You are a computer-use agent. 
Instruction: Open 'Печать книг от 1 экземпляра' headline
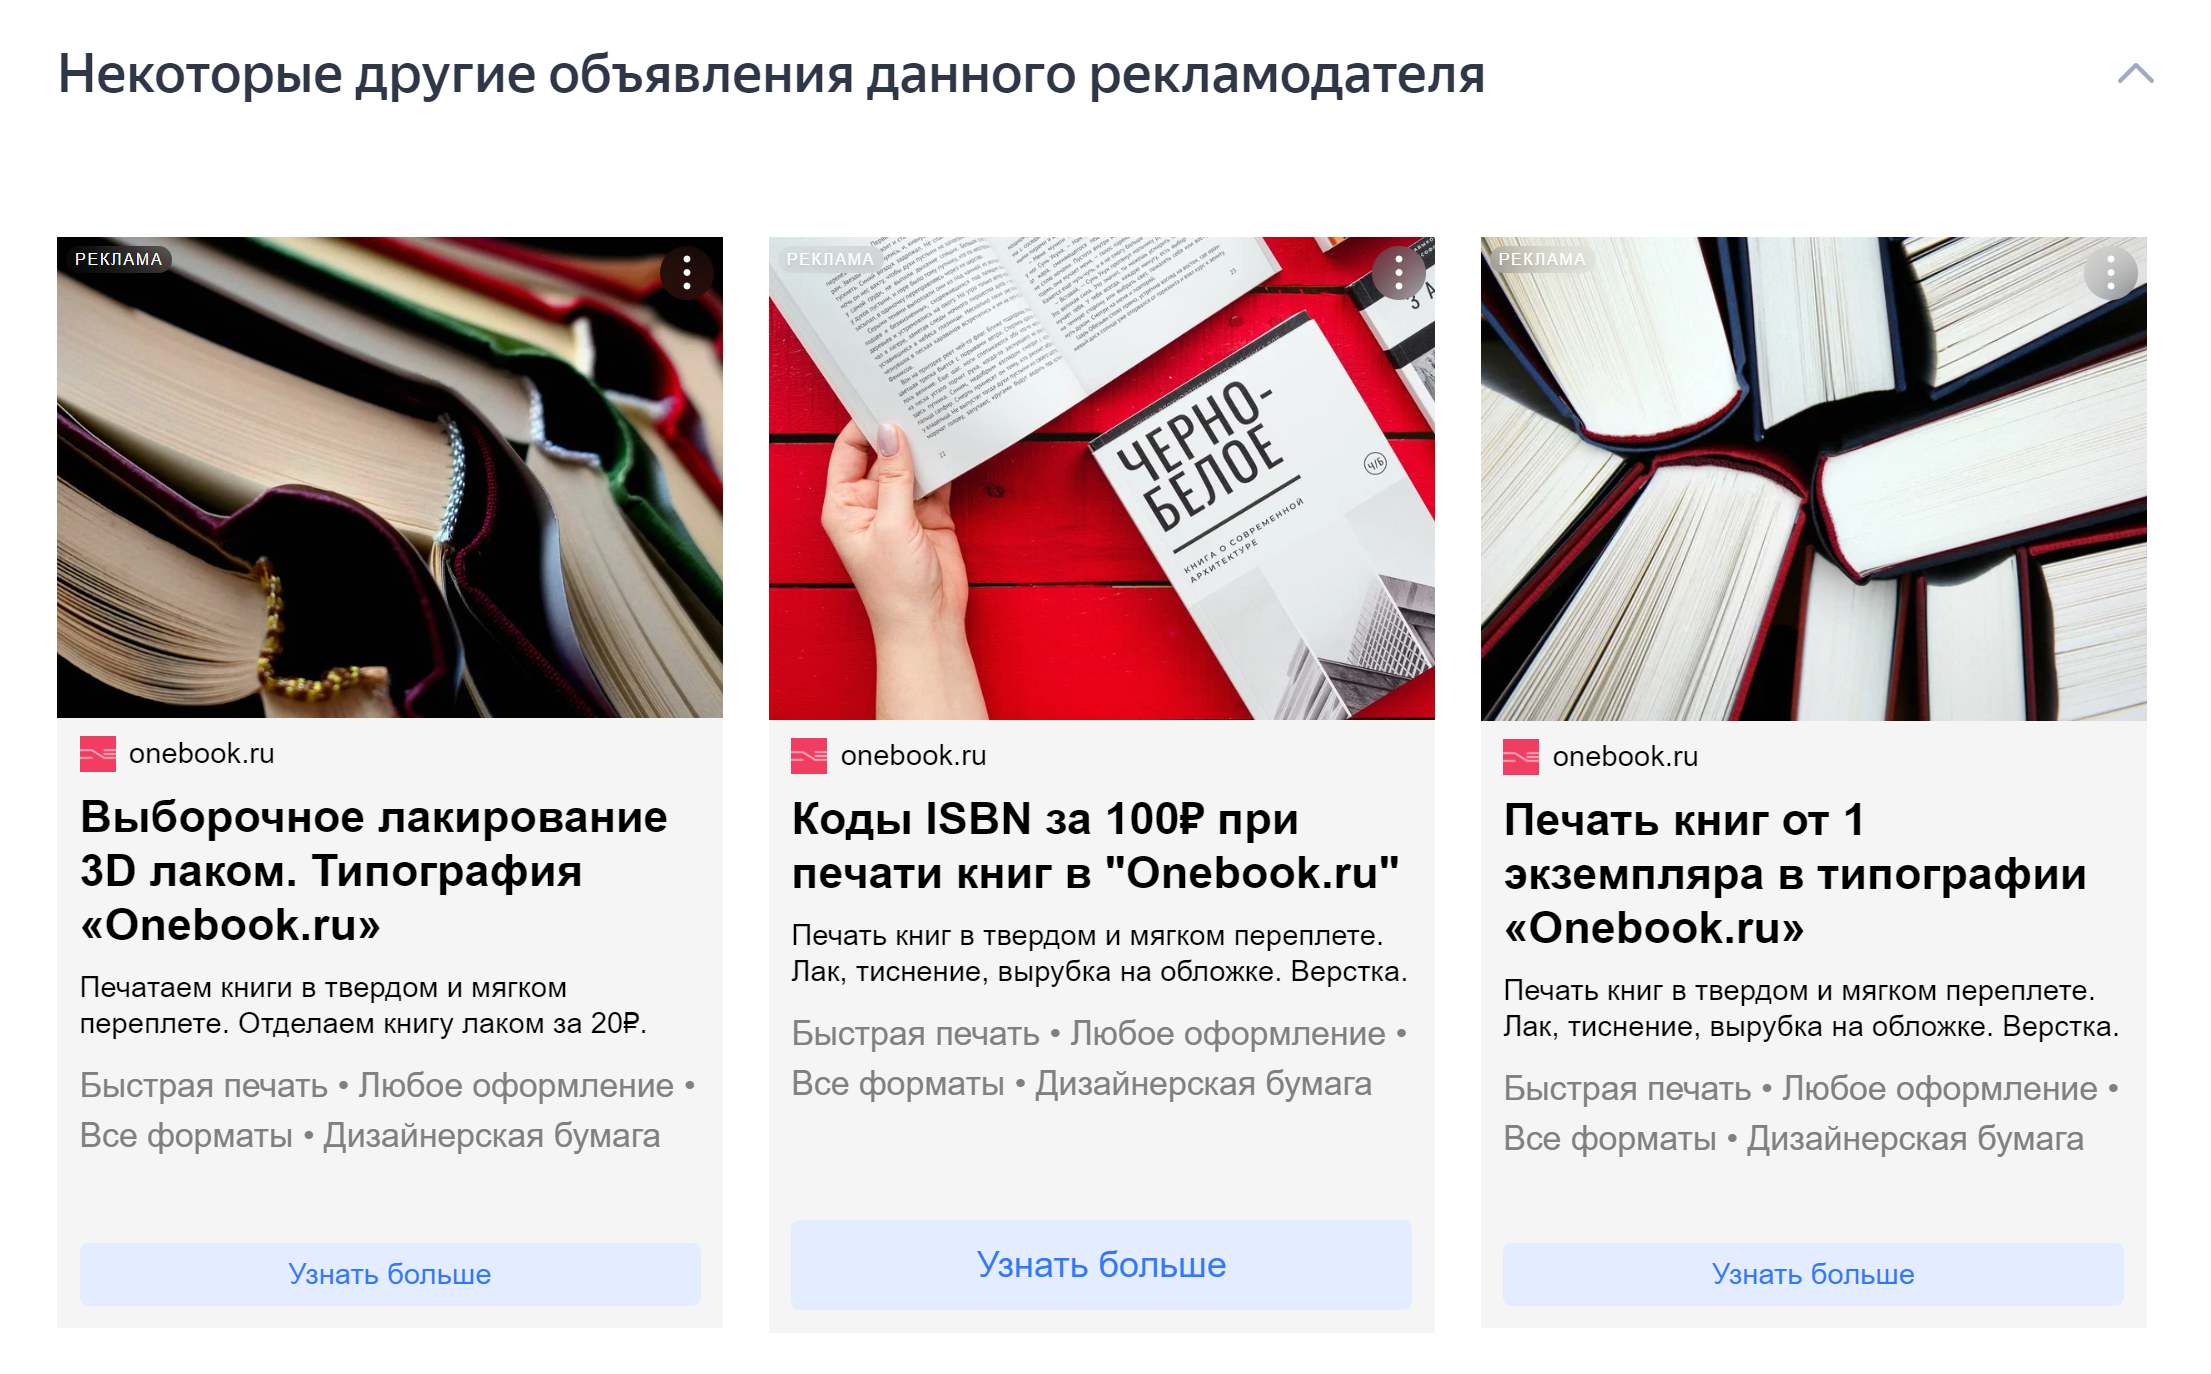tap(1795, 874)
